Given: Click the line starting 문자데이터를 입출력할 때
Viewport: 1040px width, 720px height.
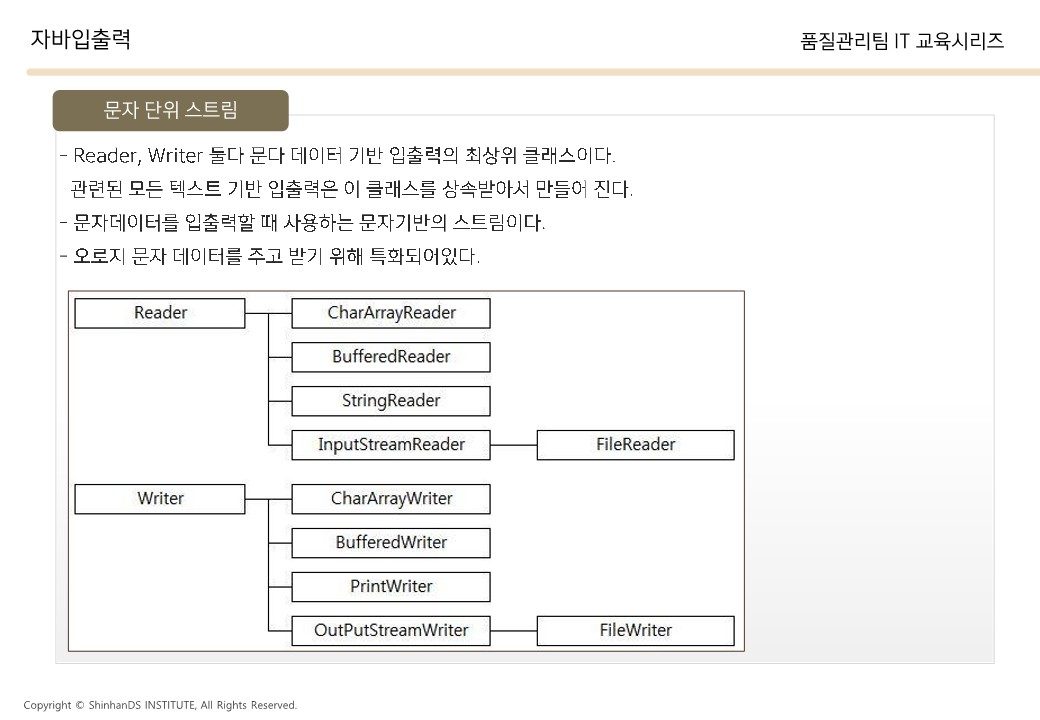Looking at the screenshot, I should point(302,223).
